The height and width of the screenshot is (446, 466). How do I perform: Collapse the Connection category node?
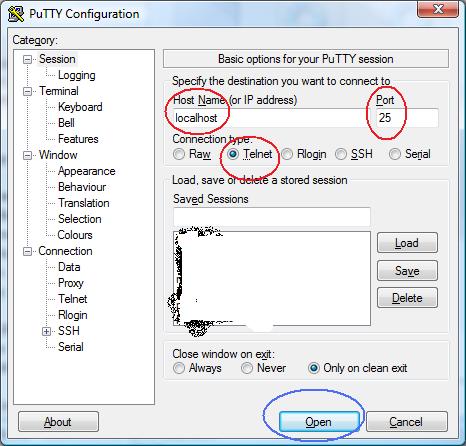pos(27,251)
